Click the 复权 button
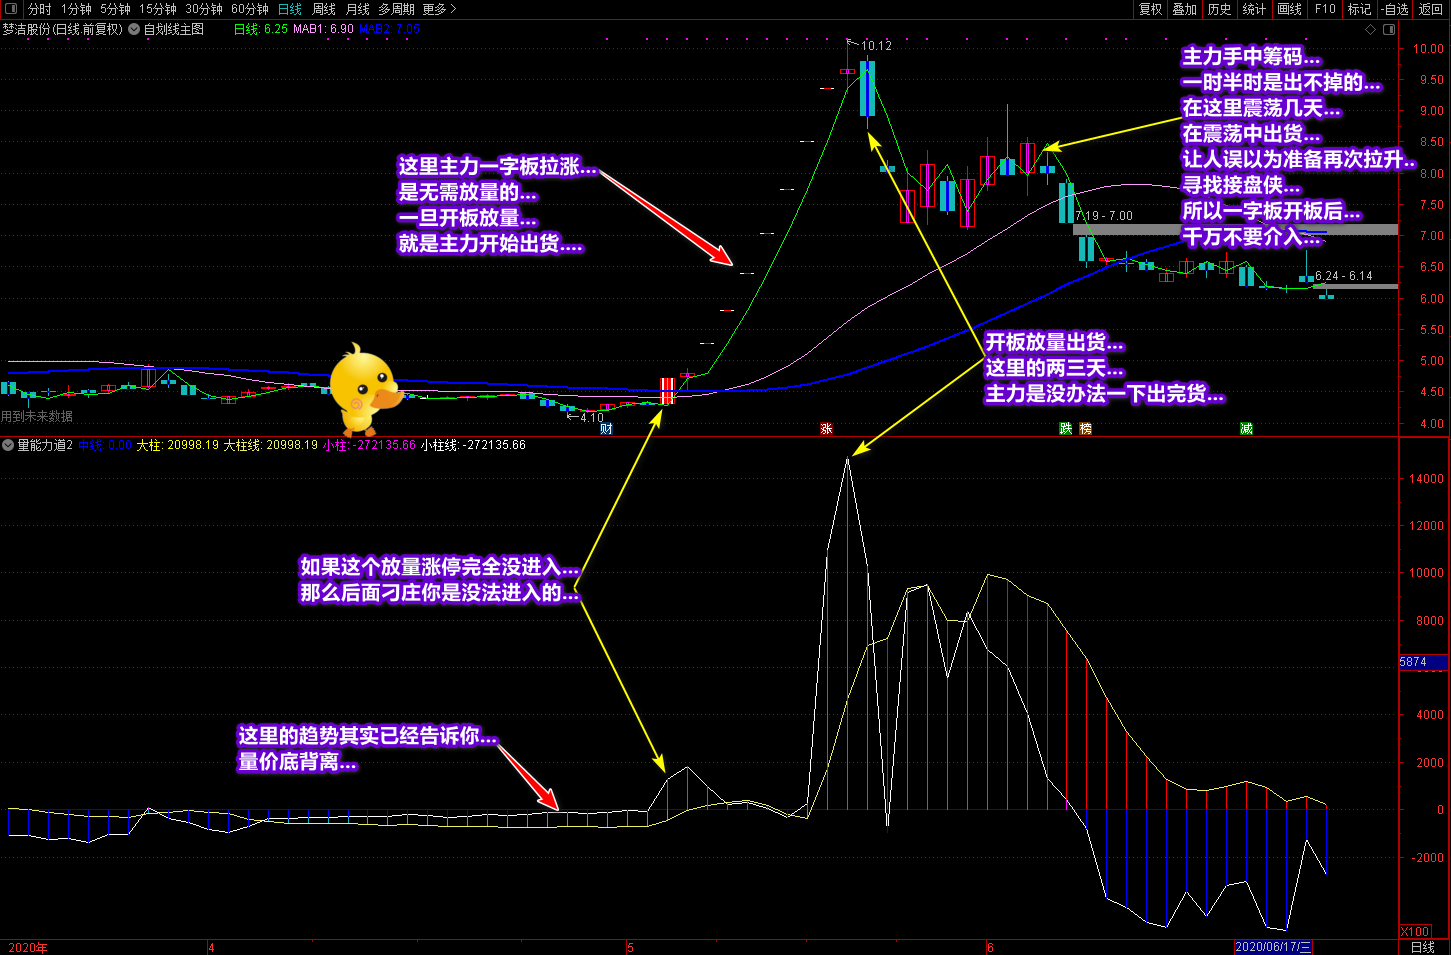The height and width of the screenshot is (955, 1451). (1151, 9)
